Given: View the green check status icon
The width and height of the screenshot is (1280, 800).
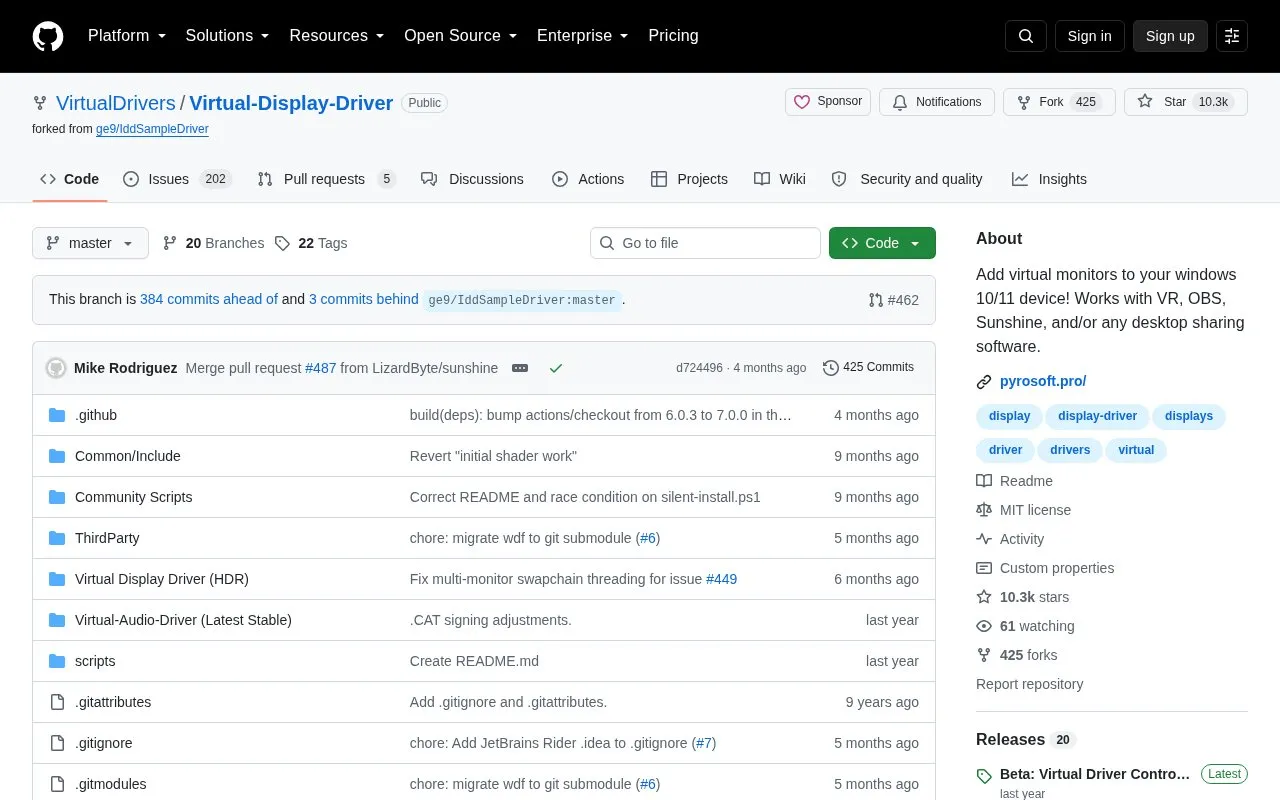Looking at the screenshot, I should 556,368.
